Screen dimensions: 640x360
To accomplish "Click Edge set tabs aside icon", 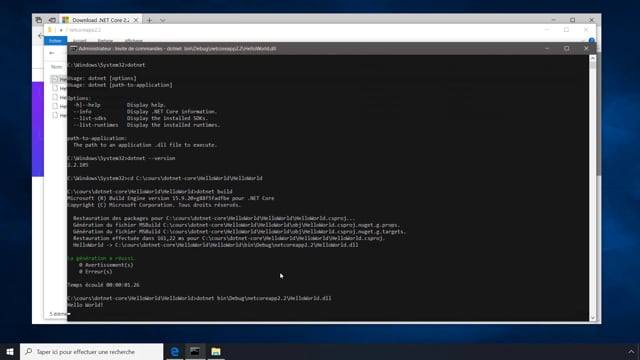I will [x=52, y=20].
